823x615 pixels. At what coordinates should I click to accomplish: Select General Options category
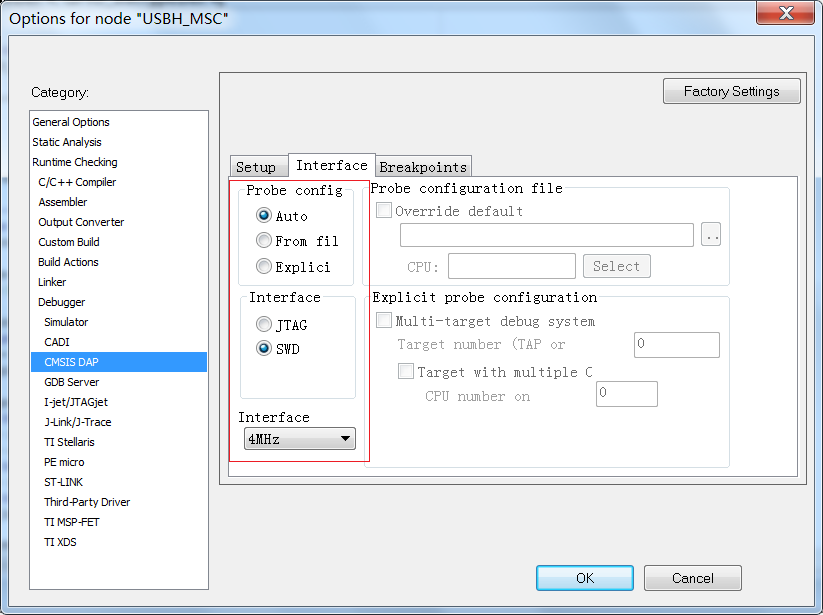click(x=71, y=122)
